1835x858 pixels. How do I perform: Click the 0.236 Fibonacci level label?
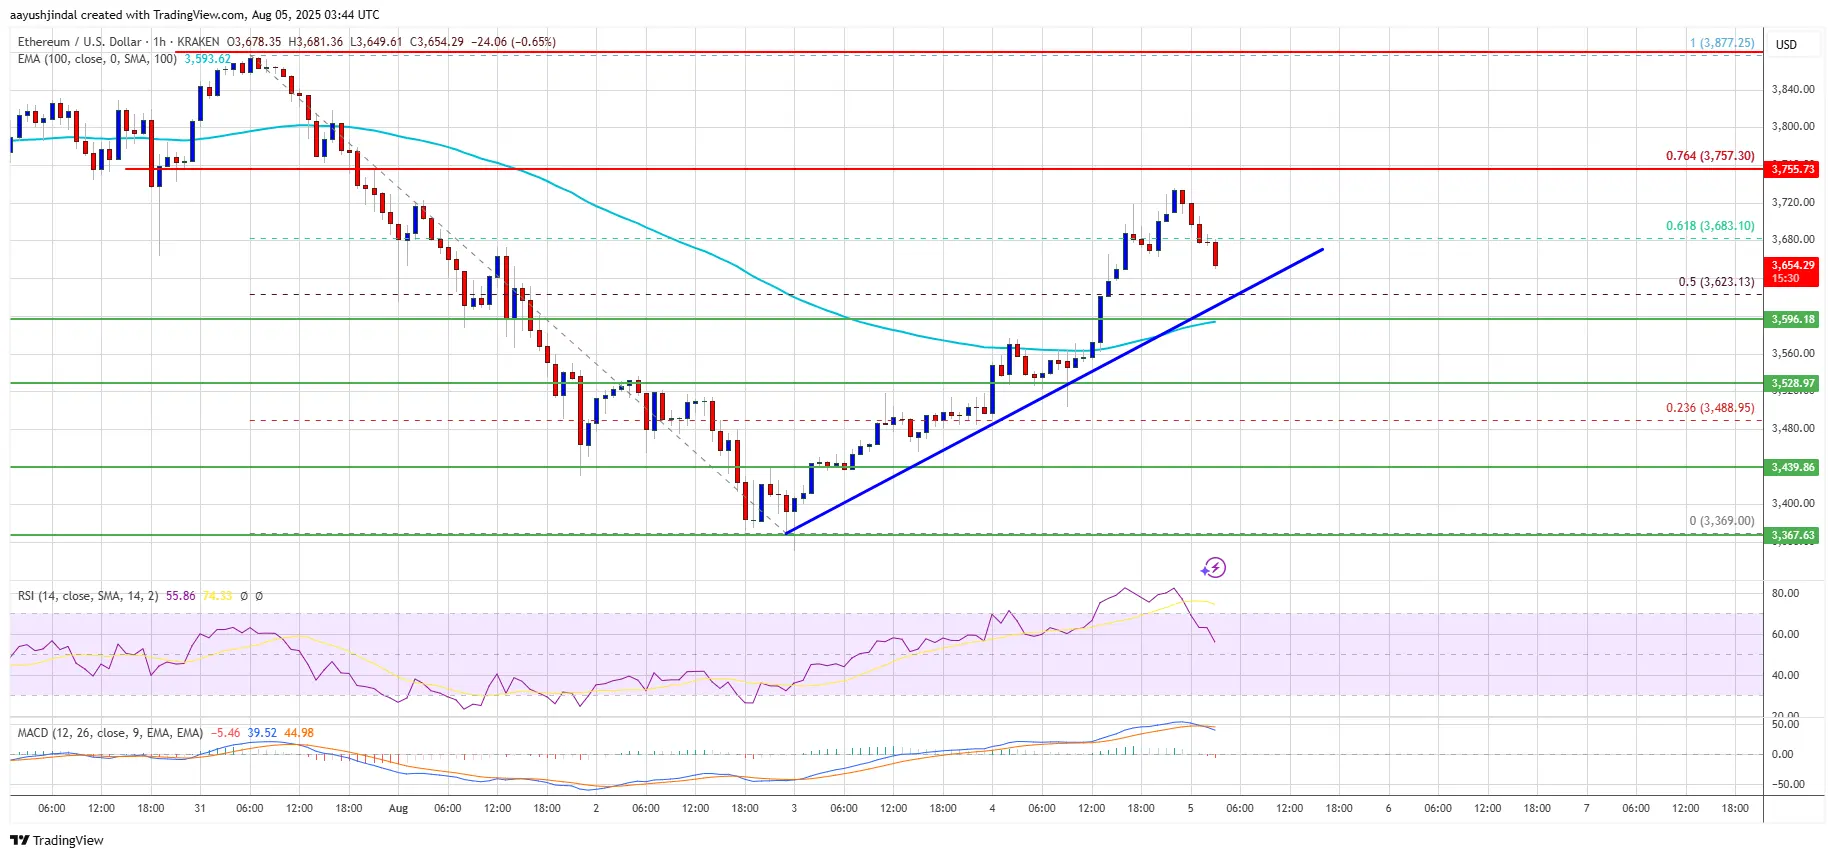point(1709,408)
